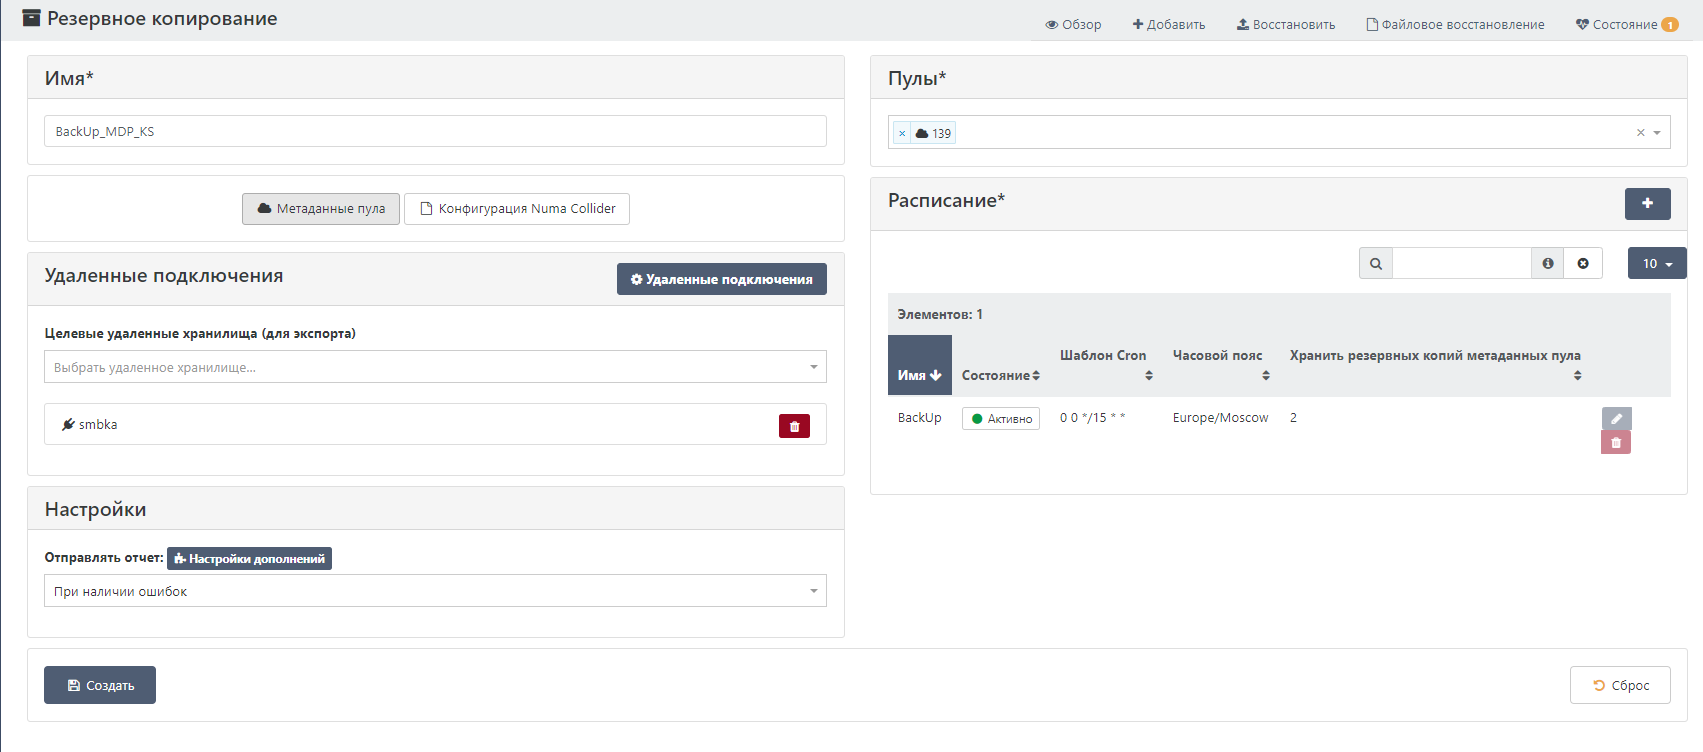Remove pool 139 tag
The height and width of the screenshot is (752, 1703).
coord(902,133)
